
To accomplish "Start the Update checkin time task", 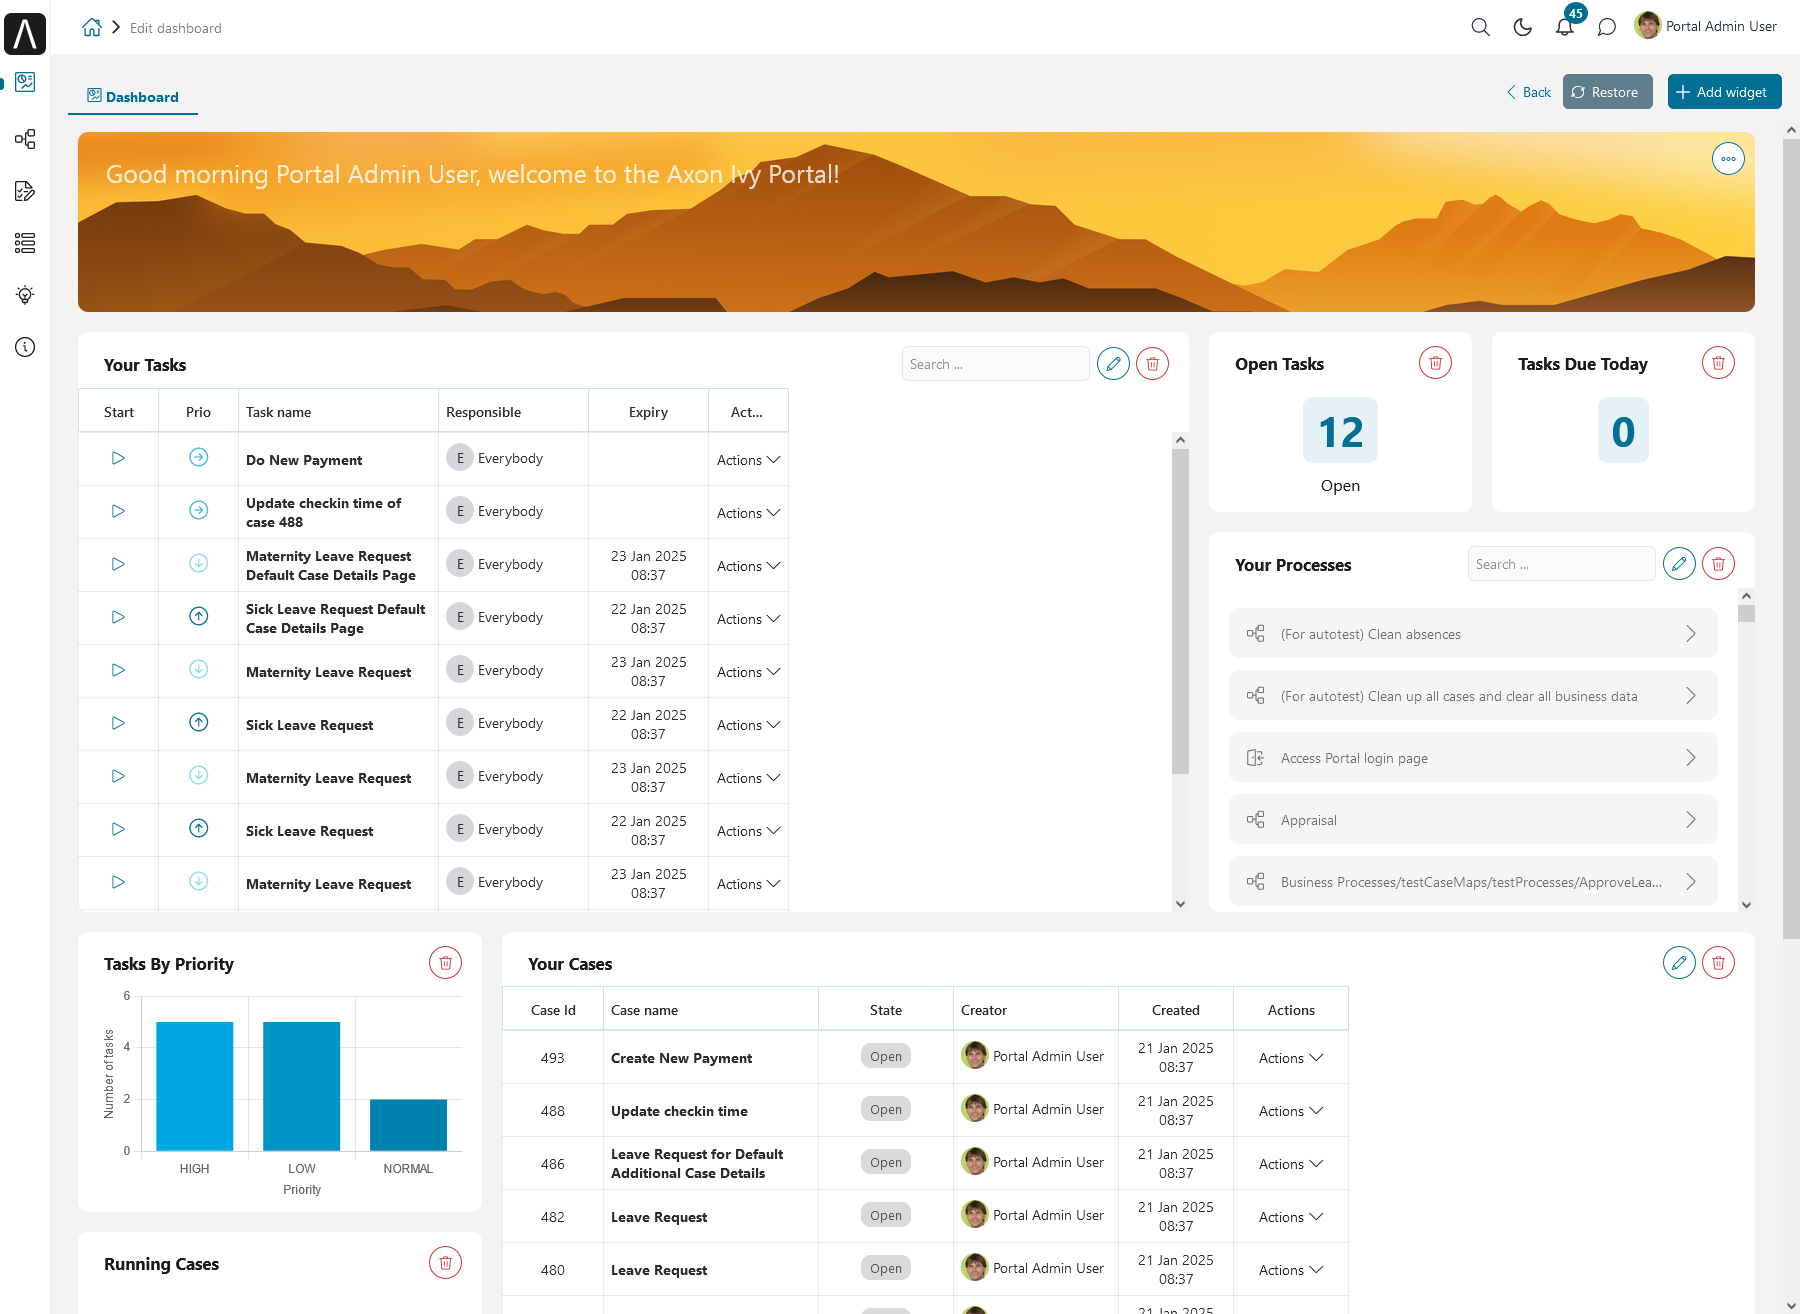I will [118, 511].
